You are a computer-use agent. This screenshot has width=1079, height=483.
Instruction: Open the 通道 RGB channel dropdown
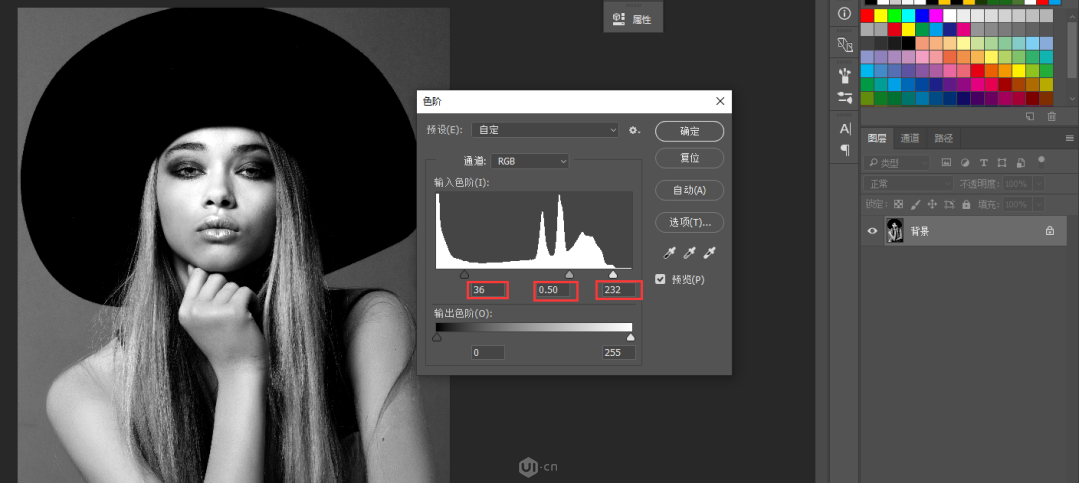click(x=529, y=161)
